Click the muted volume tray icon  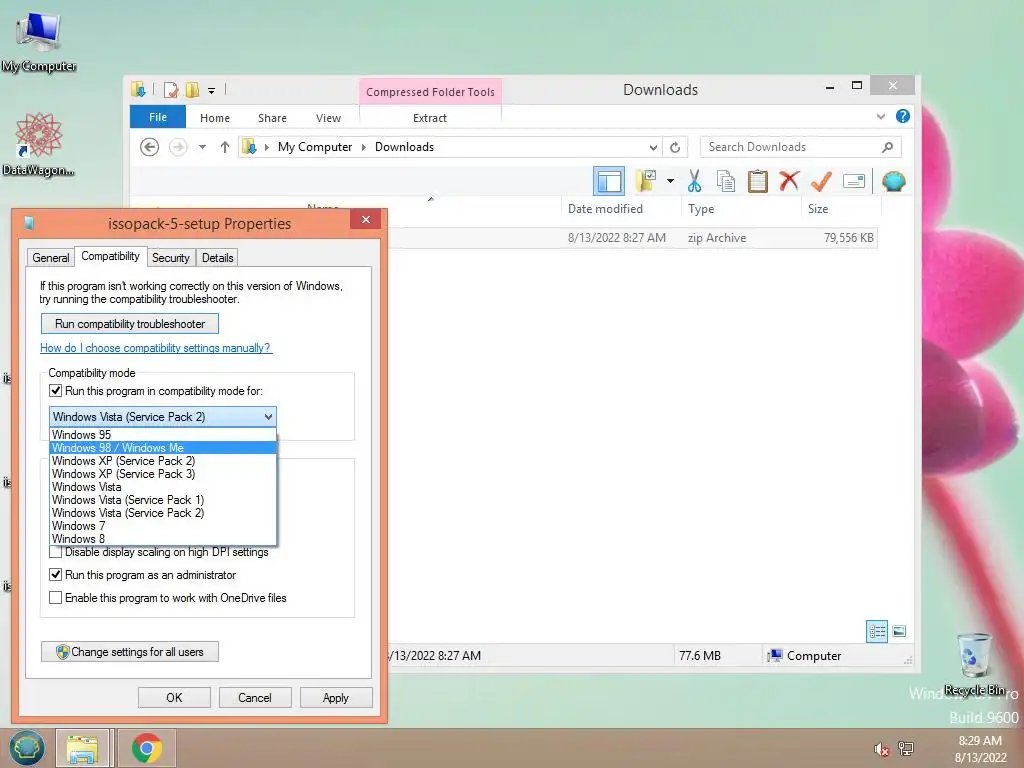(882, 749)
